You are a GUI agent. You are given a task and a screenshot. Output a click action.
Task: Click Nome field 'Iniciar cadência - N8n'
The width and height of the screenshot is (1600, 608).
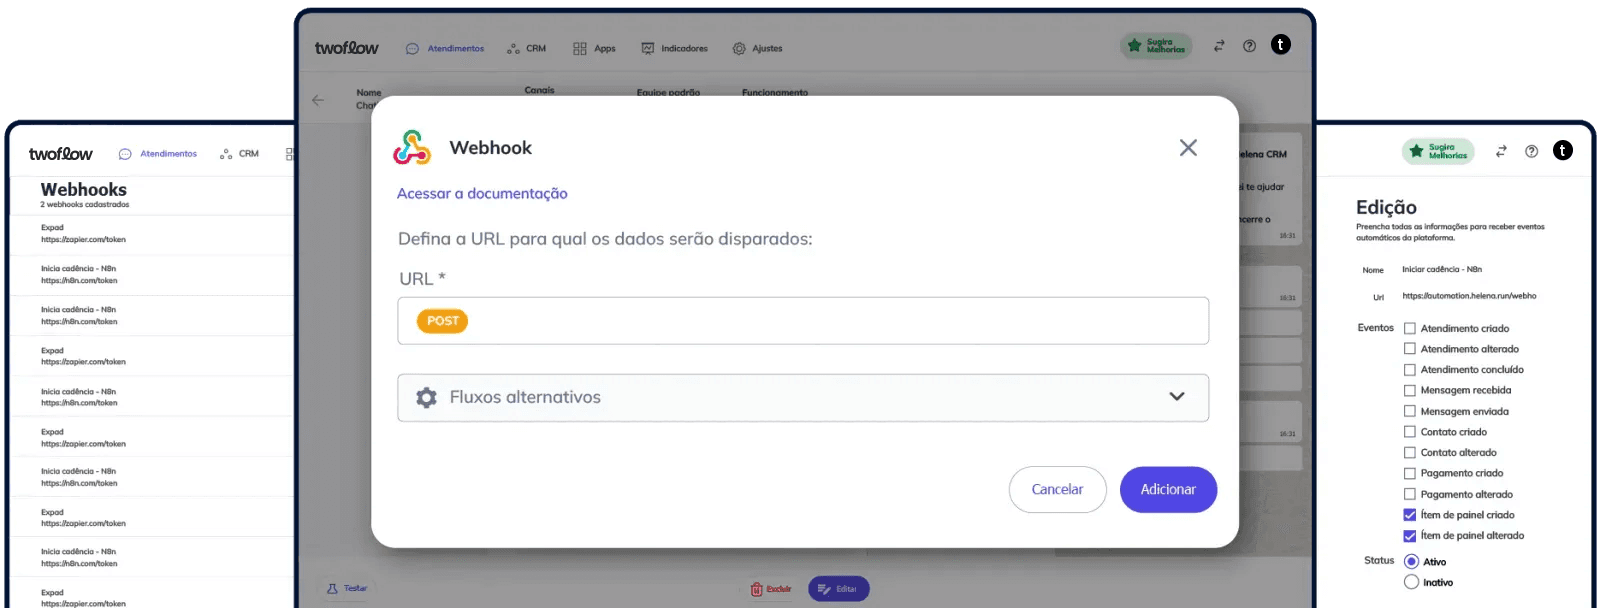point(1442,270)
